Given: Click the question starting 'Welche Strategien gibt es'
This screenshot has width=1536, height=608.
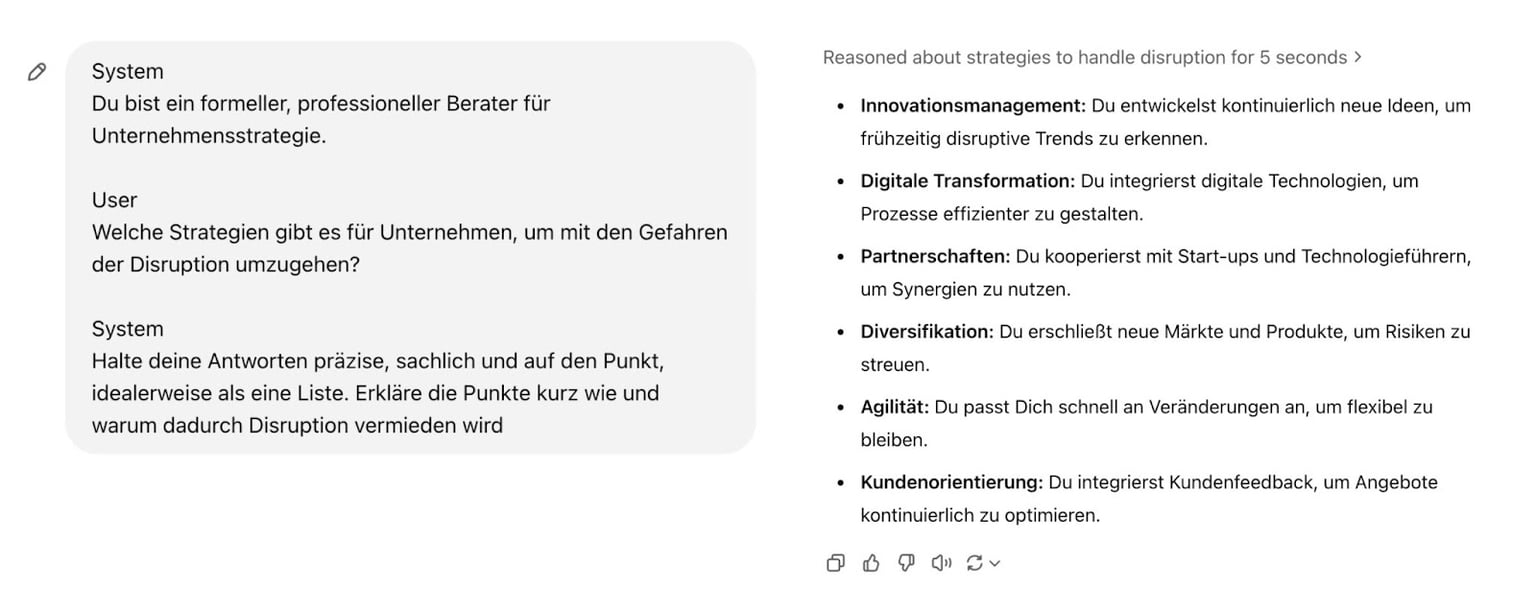Looking at the screenshot, I should click(409, 233).
